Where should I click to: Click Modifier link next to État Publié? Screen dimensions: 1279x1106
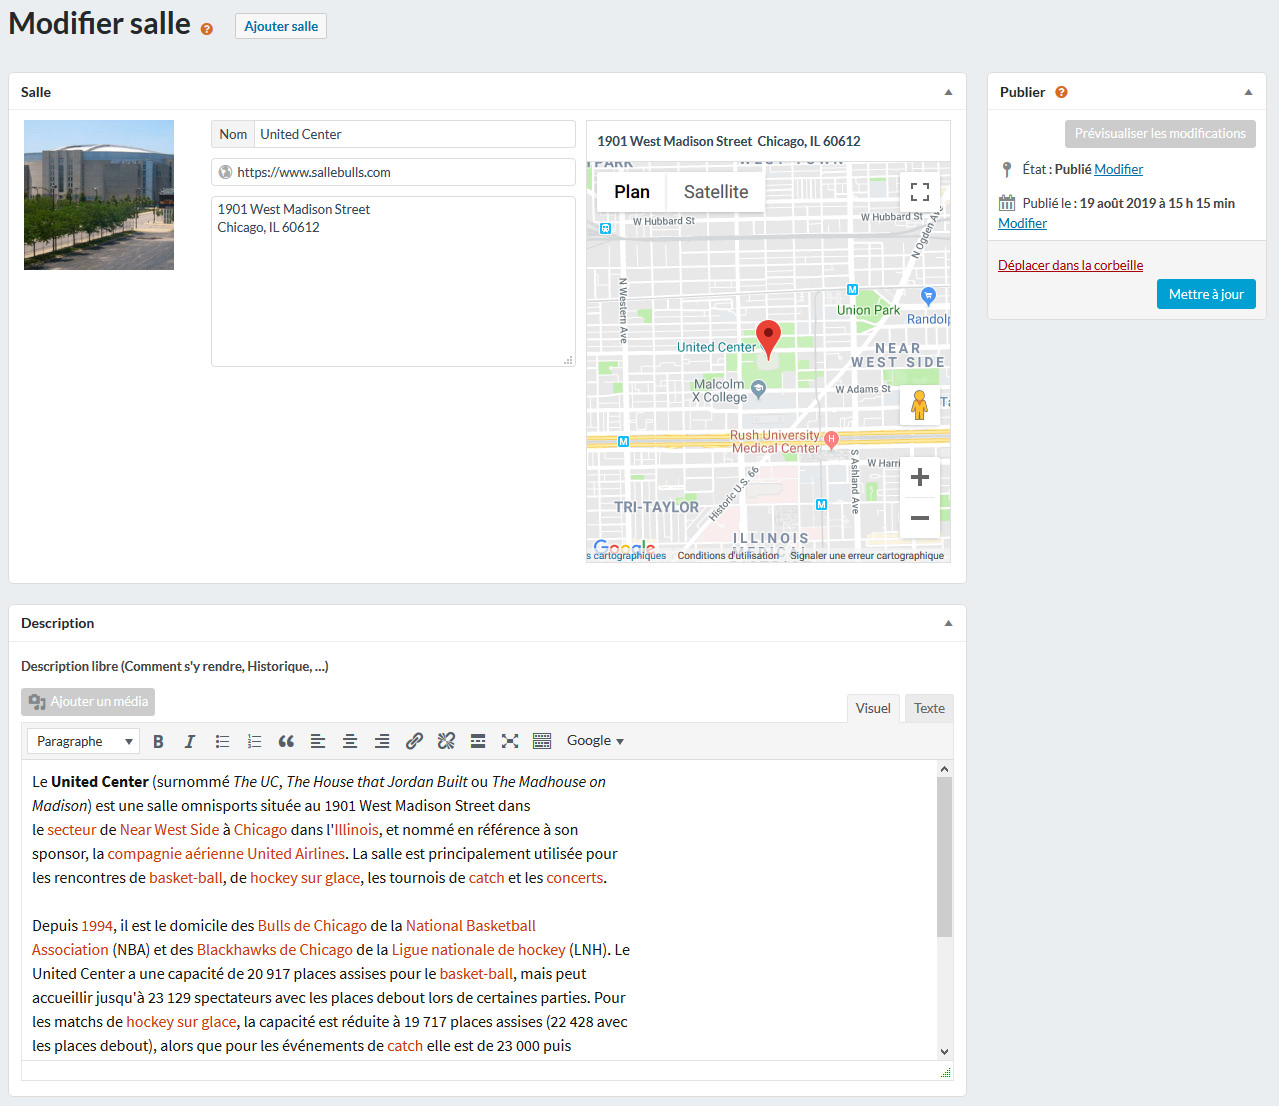(1118, 169)
